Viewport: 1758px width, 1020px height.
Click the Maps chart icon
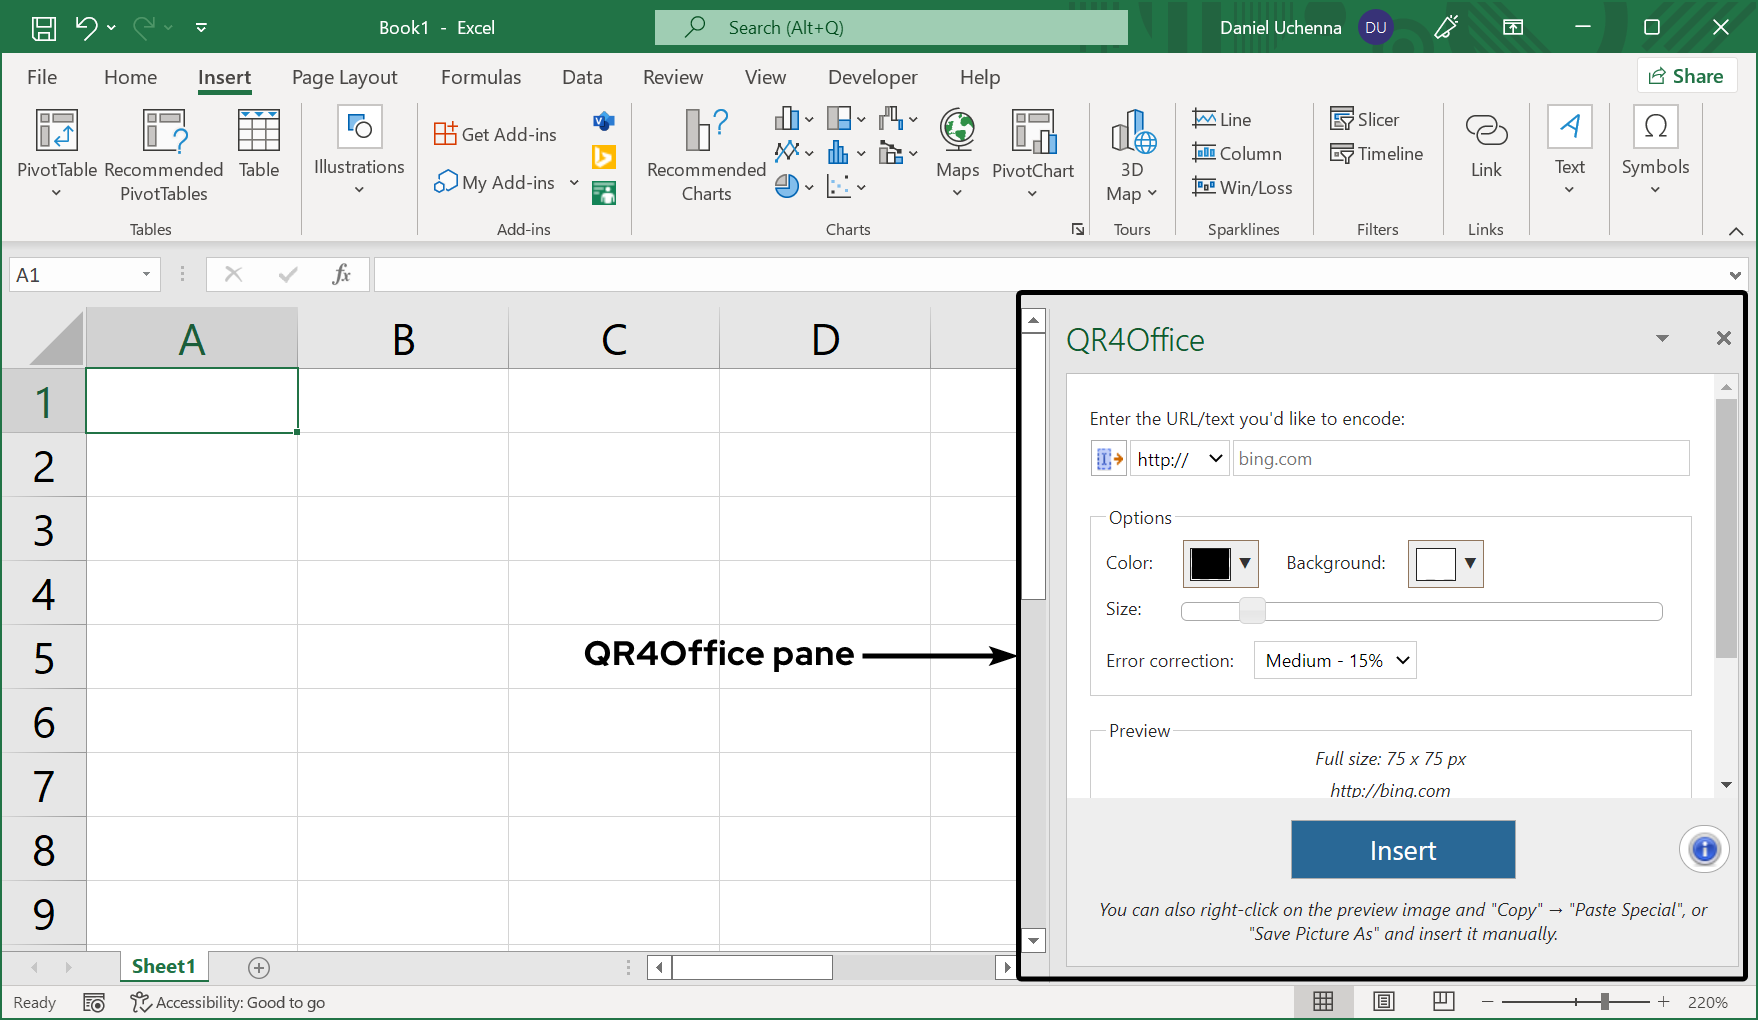[957, 145]
